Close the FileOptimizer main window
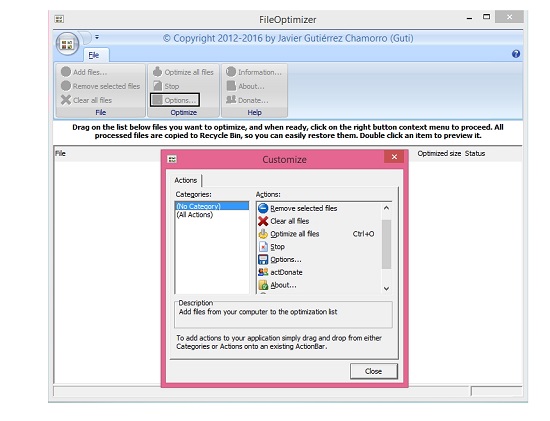 coord(509,16)
